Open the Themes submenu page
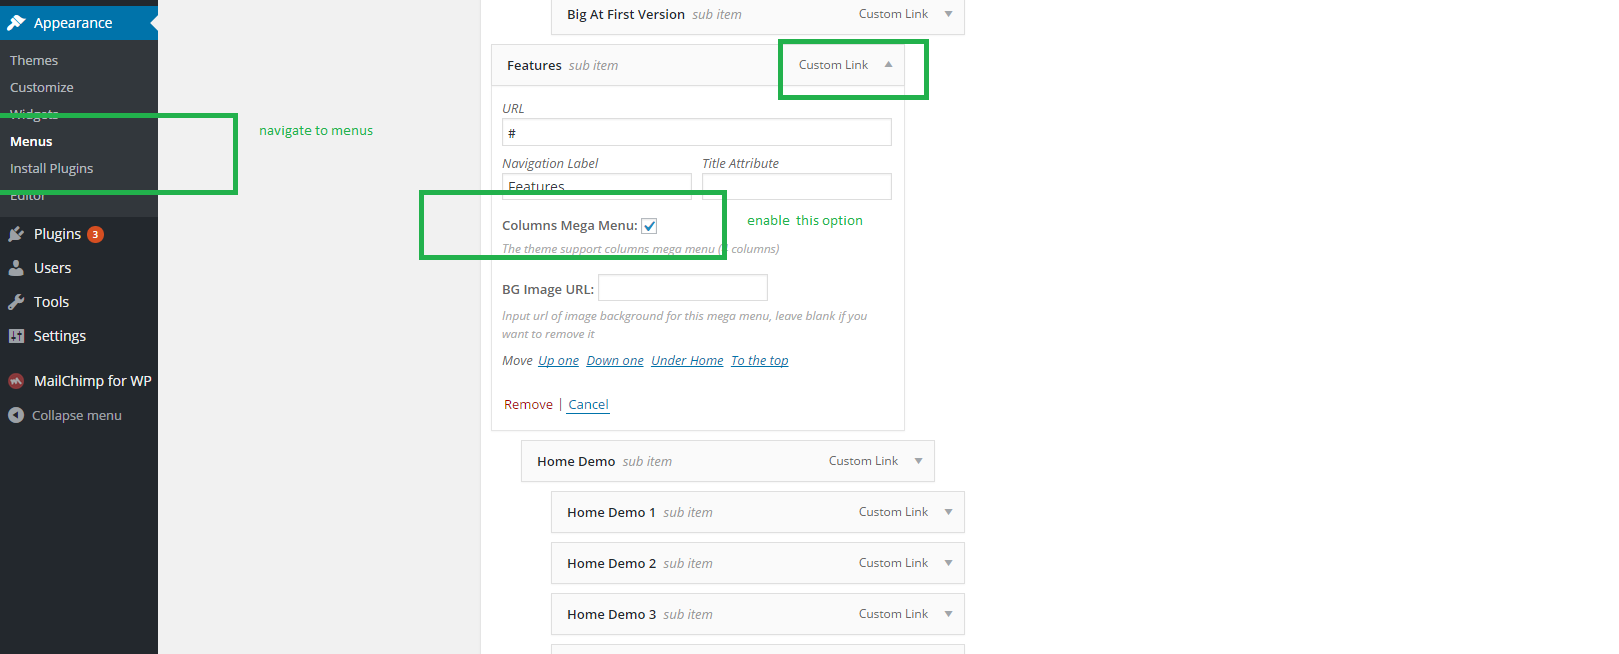This screenshot has height=654, width=1619. (34, 60)
